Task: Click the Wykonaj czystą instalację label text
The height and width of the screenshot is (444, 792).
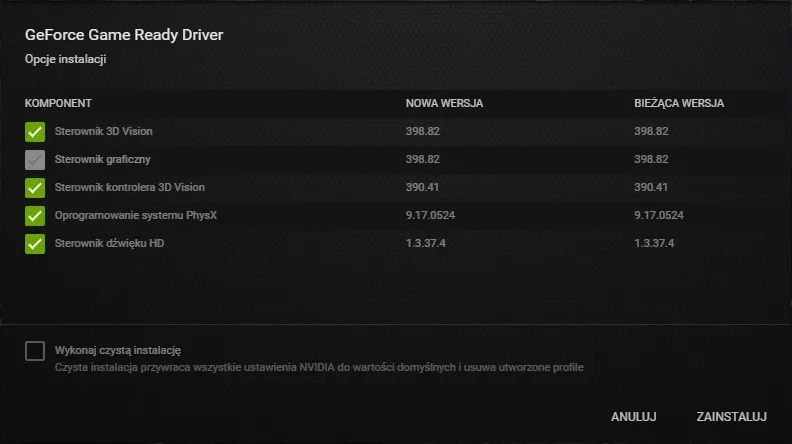Action: point(117,350)
